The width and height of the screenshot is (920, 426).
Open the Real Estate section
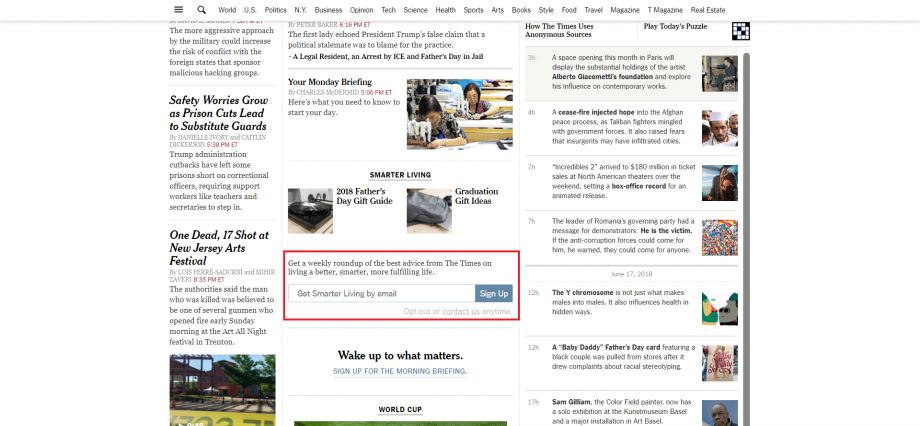tap(708, 10)
